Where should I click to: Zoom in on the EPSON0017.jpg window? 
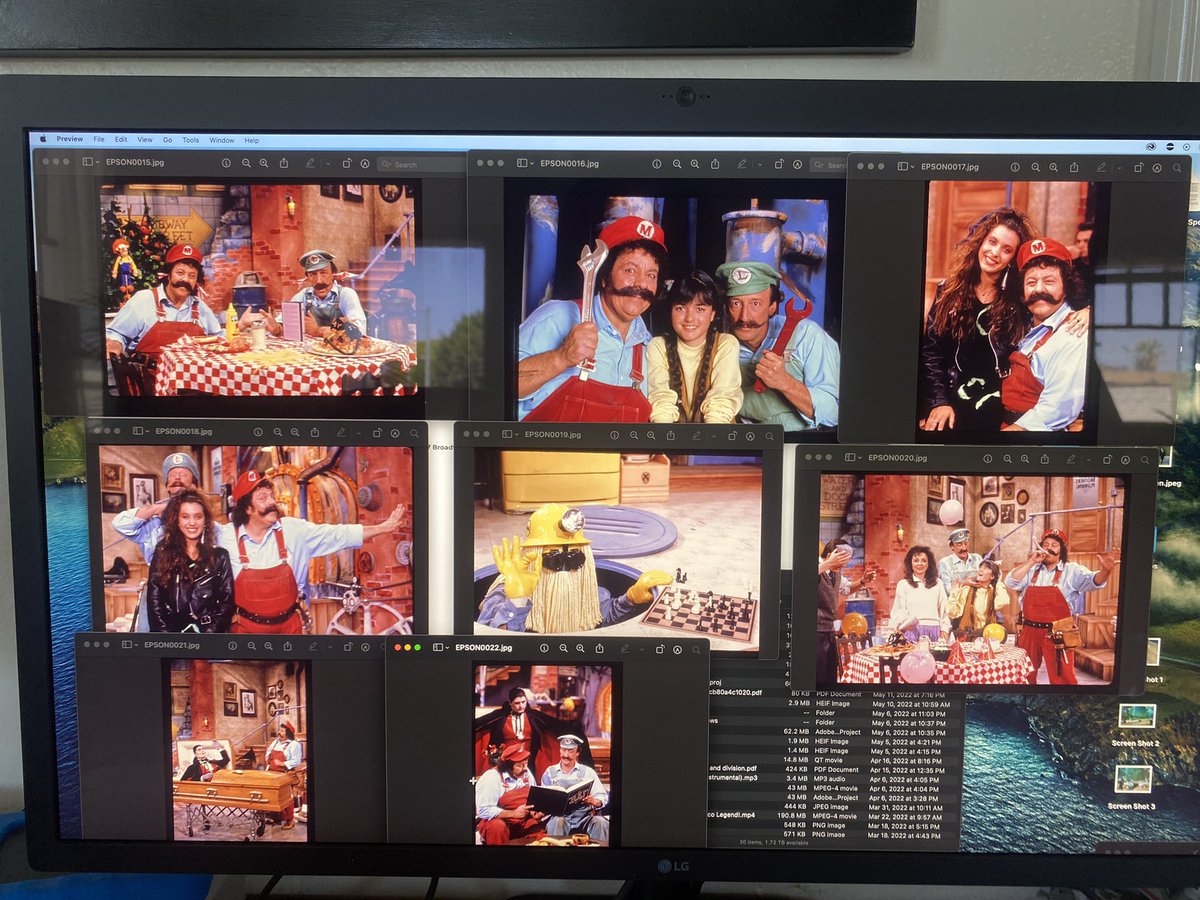1054,167
